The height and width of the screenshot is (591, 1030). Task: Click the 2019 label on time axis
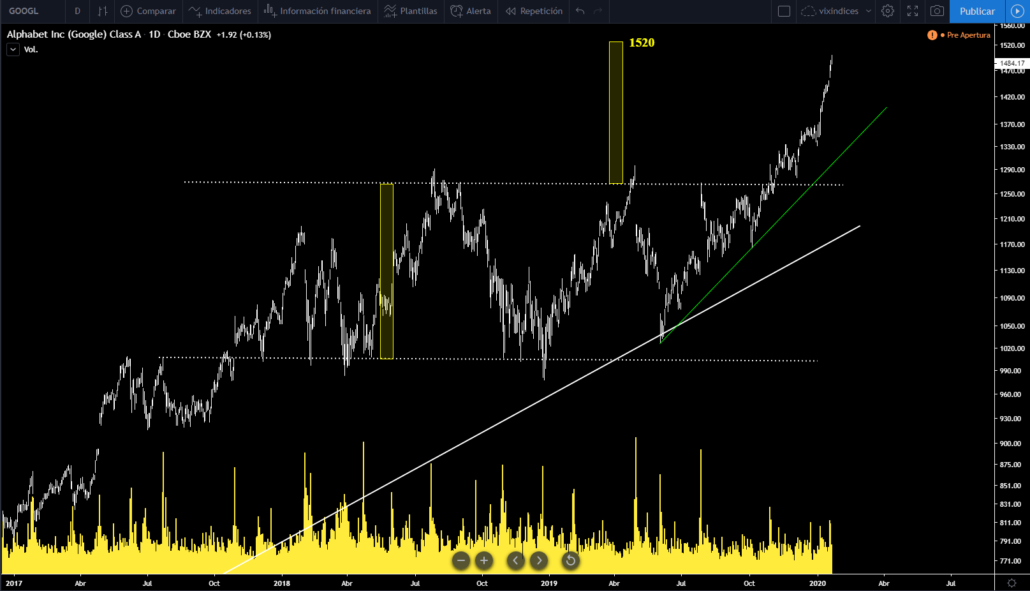549,583
